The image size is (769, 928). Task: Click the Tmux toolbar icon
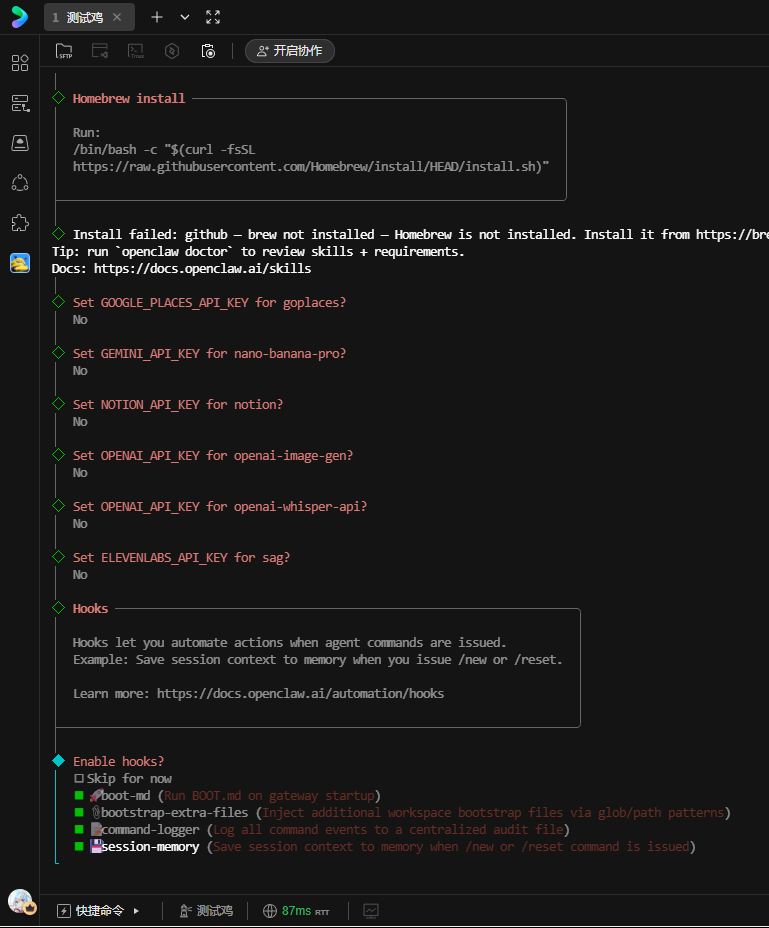tap(136, 51)
